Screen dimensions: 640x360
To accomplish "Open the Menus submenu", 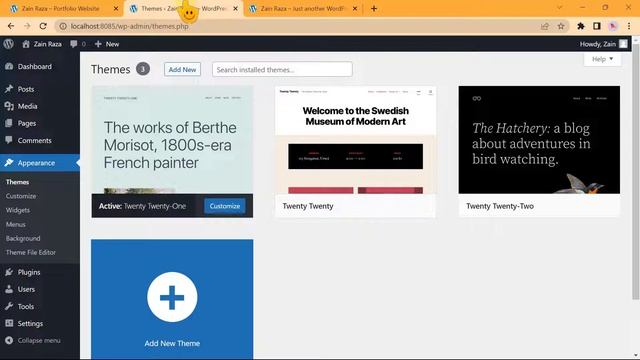I will [x=16, y=224].
